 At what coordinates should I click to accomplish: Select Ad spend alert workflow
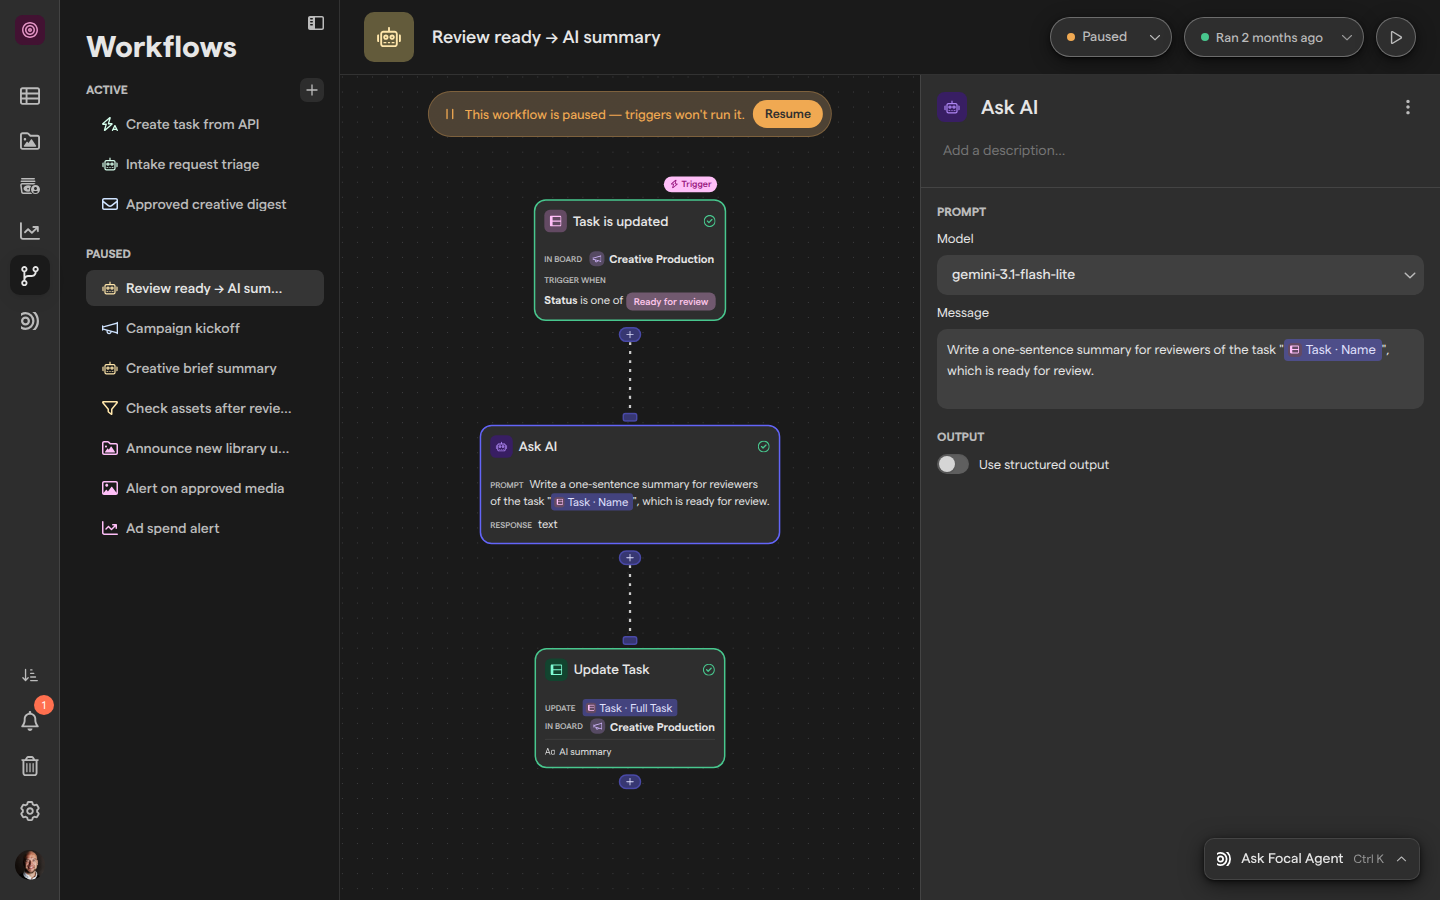(x=205, y=528)
